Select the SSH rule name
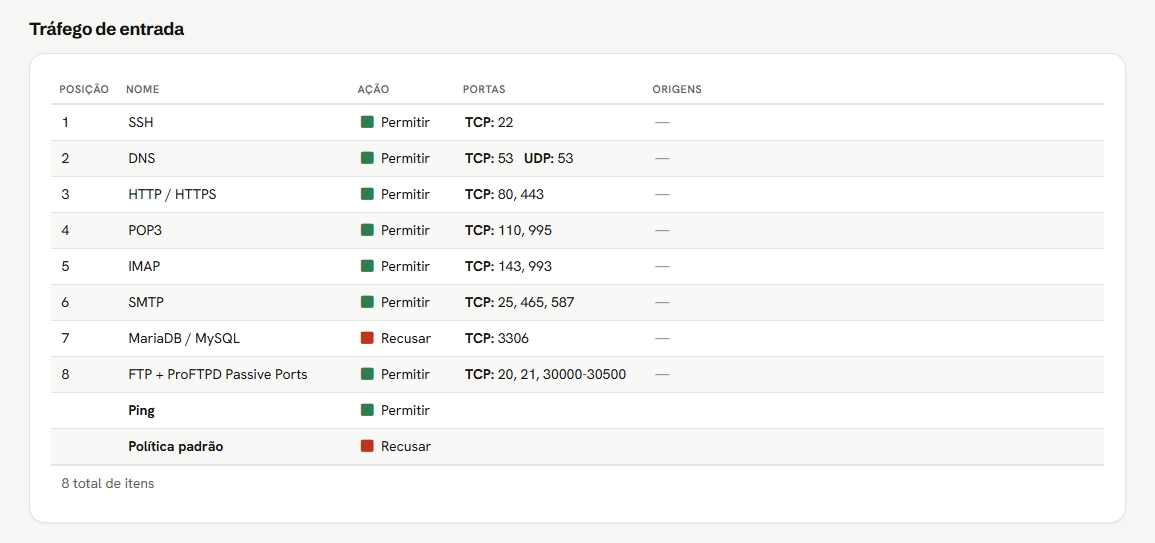 point(141,122)
